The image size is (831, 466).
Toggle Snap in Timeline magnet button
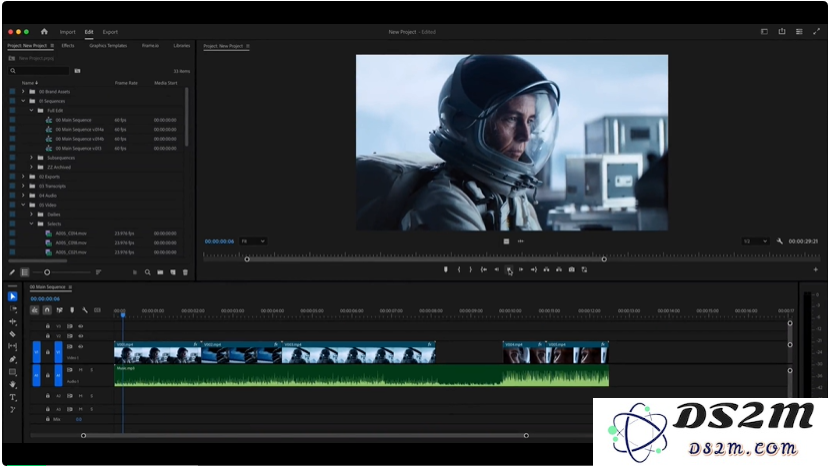point(47,310)
